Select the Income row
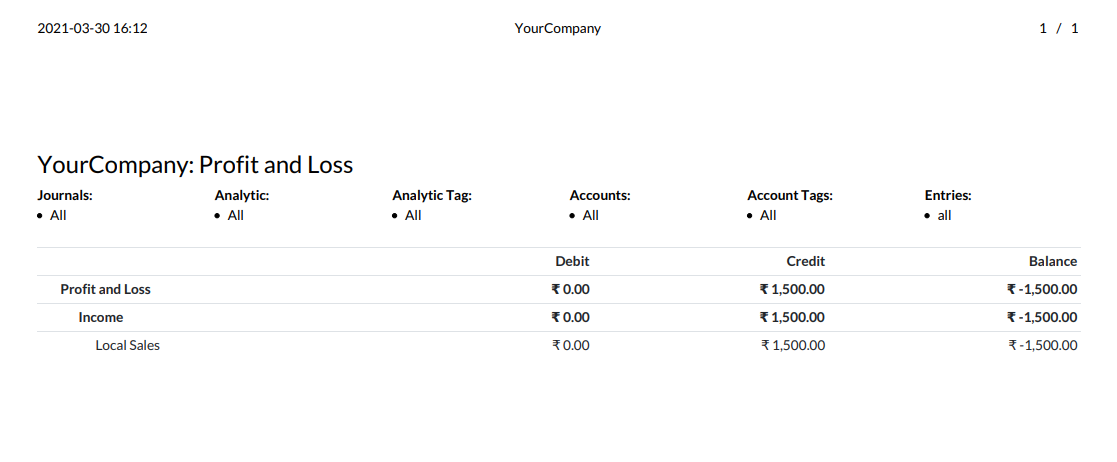 (x=558, y=317)
